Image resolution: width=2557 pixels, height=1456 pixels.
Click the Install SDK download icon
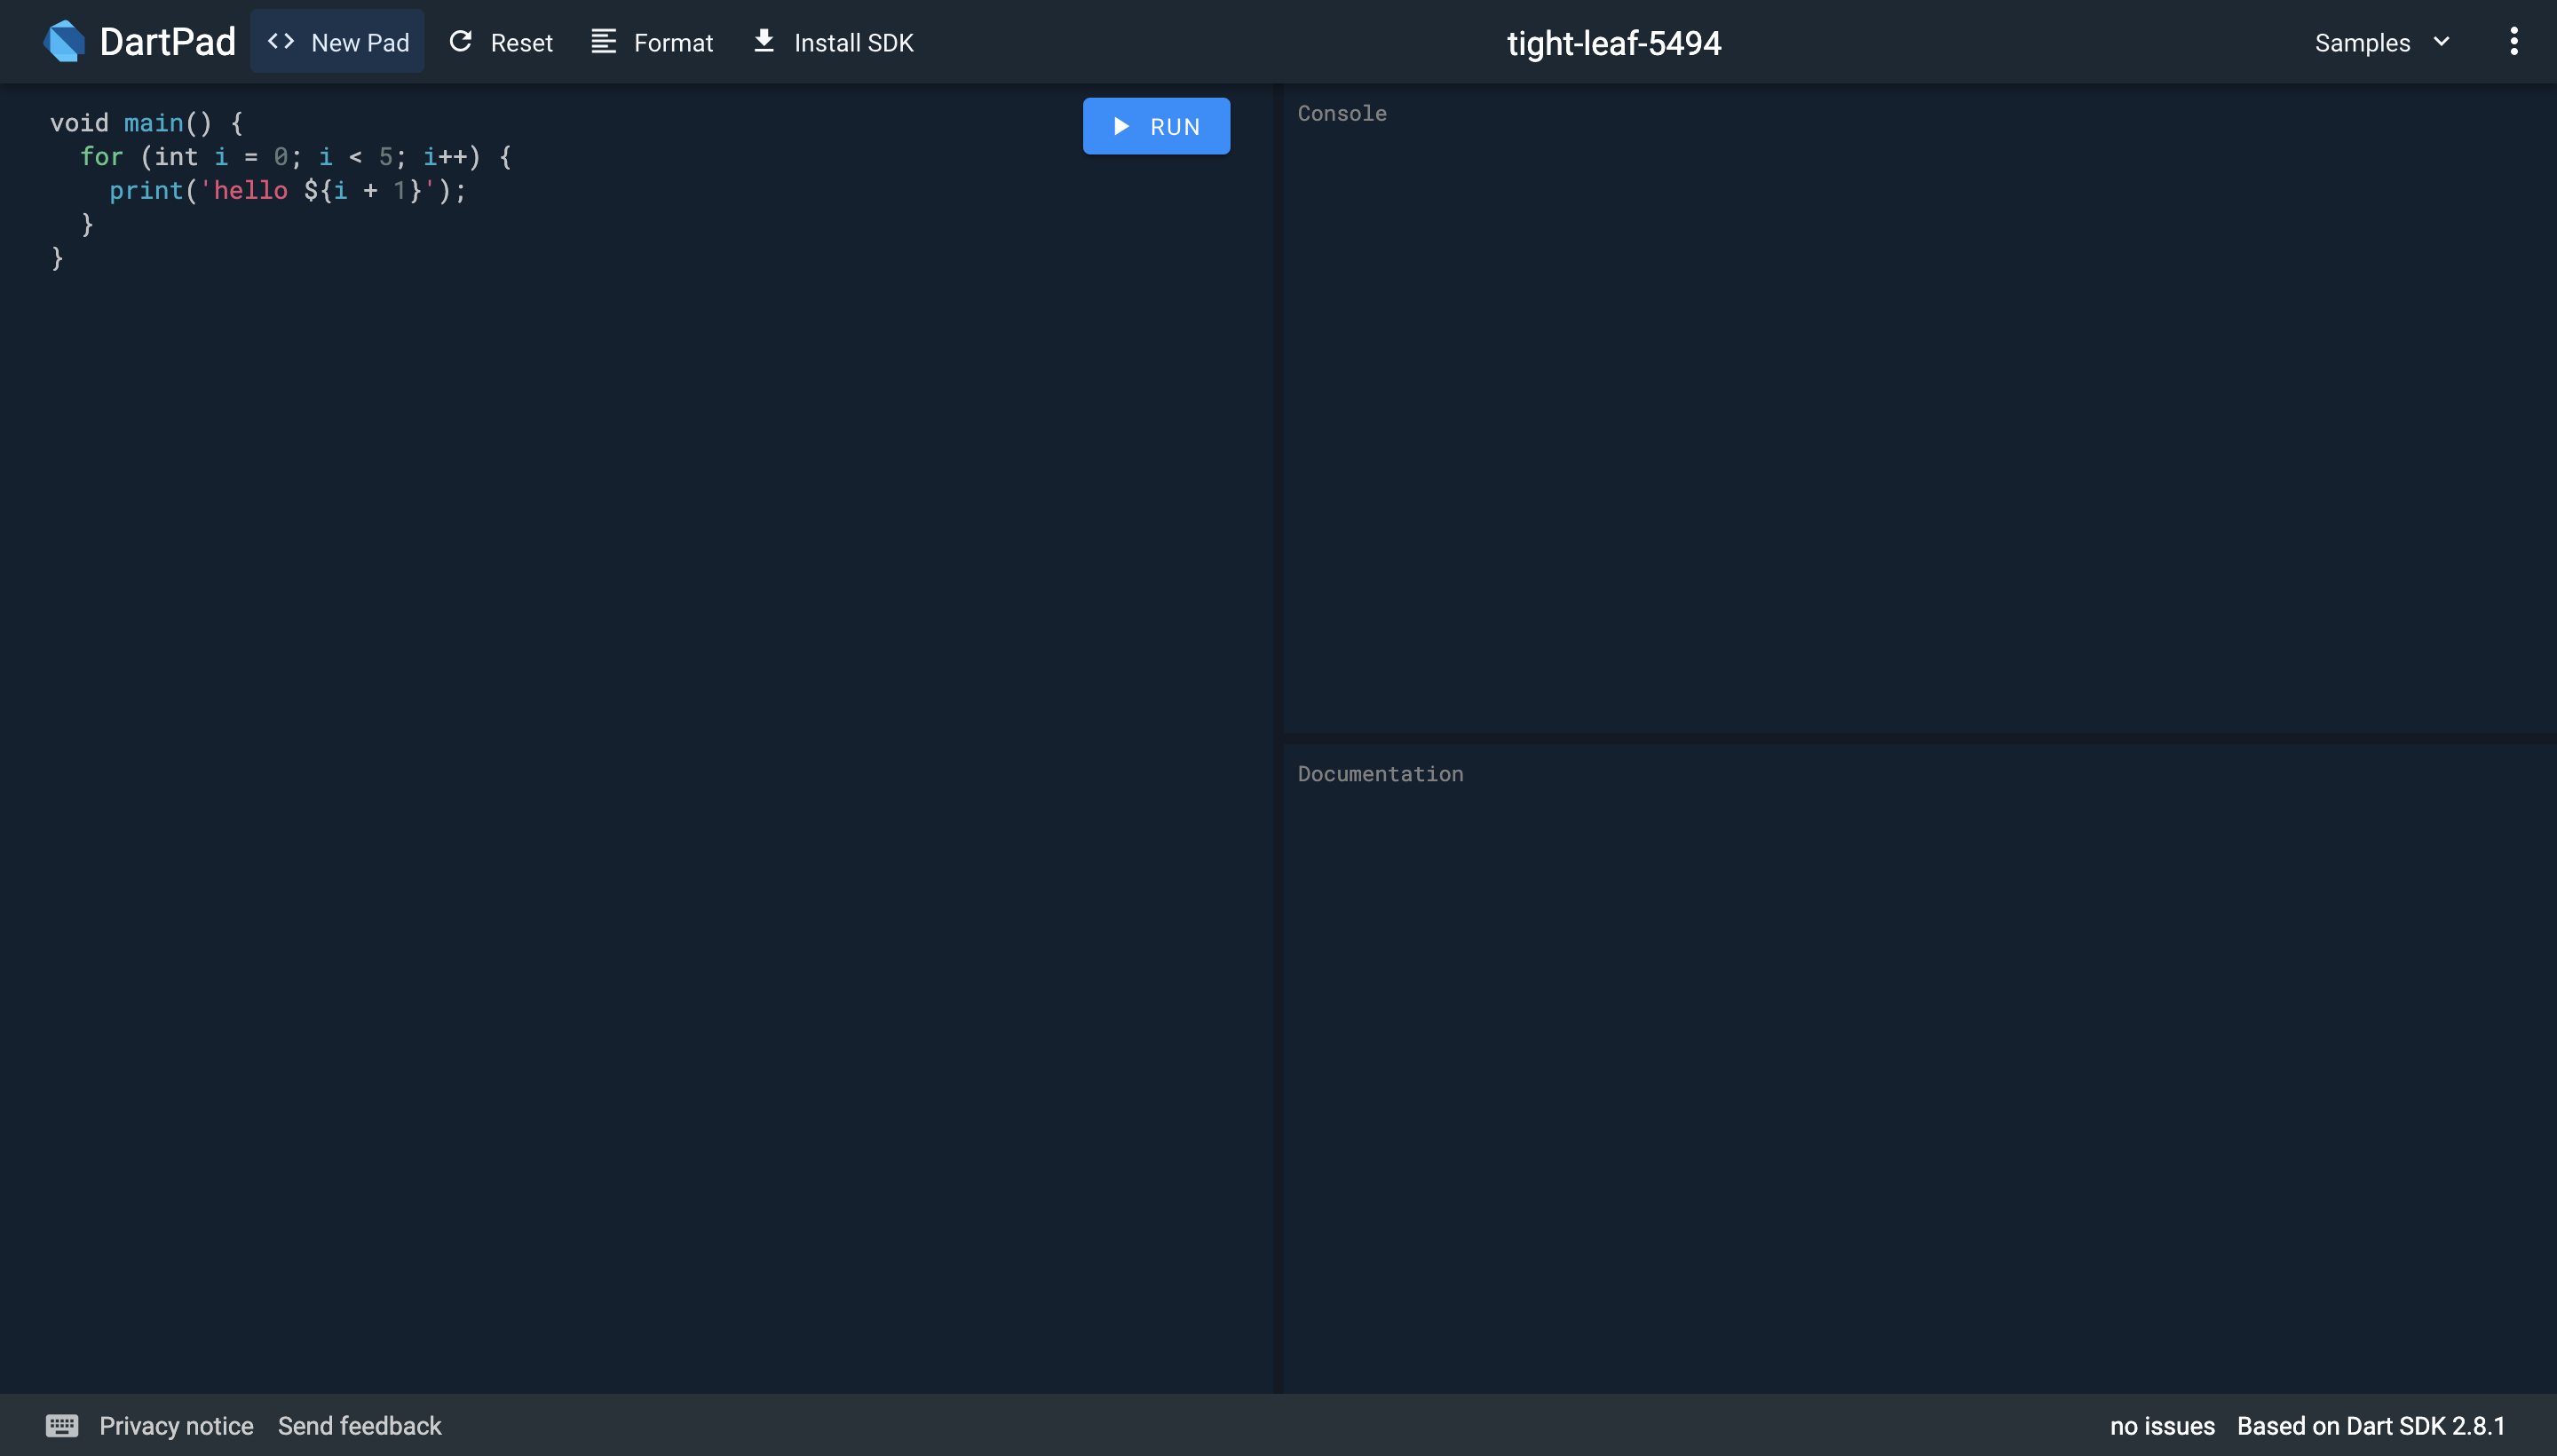[x=764, y=41]
